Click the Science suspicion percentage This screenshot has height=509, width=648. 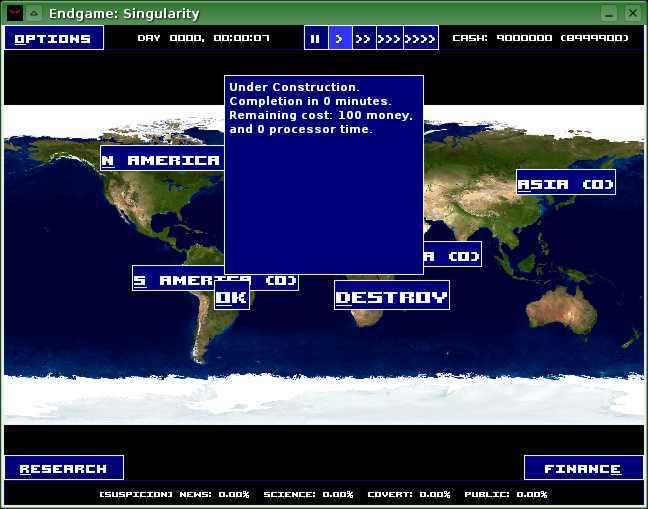pyautogui.click(x=308, y=494)
